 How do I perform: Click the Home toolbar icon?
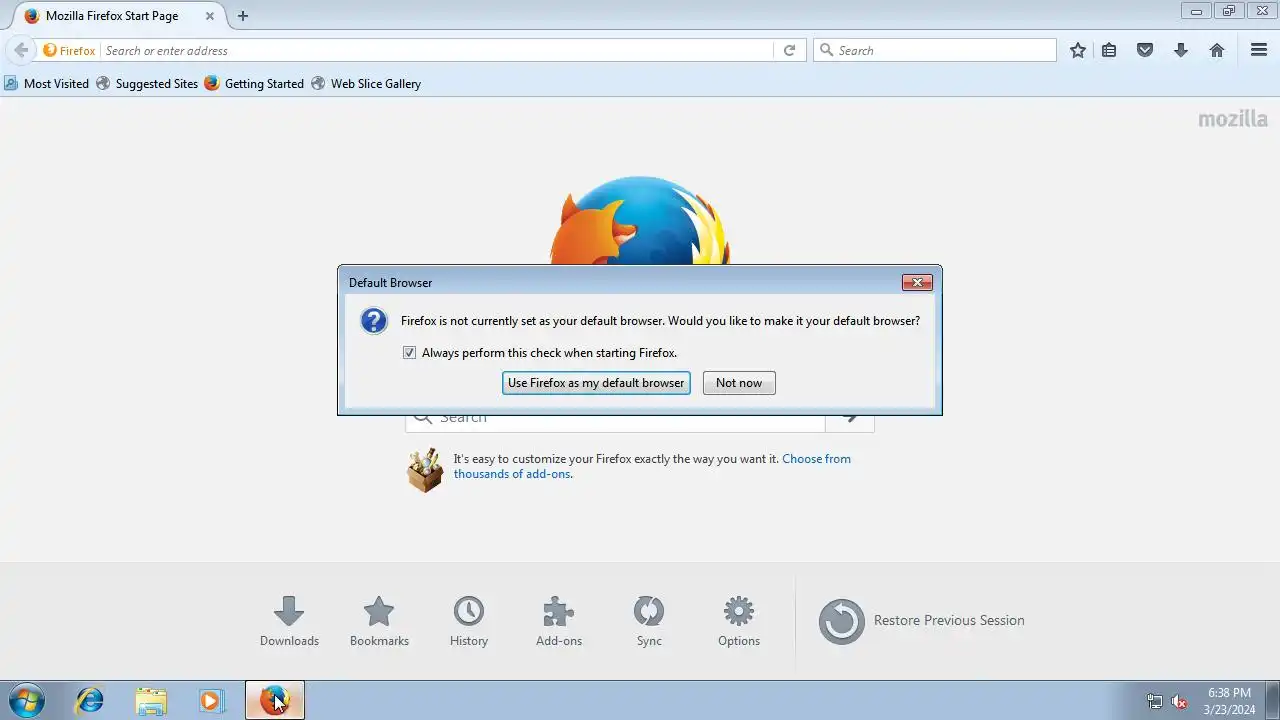(x=1217, y=50)
